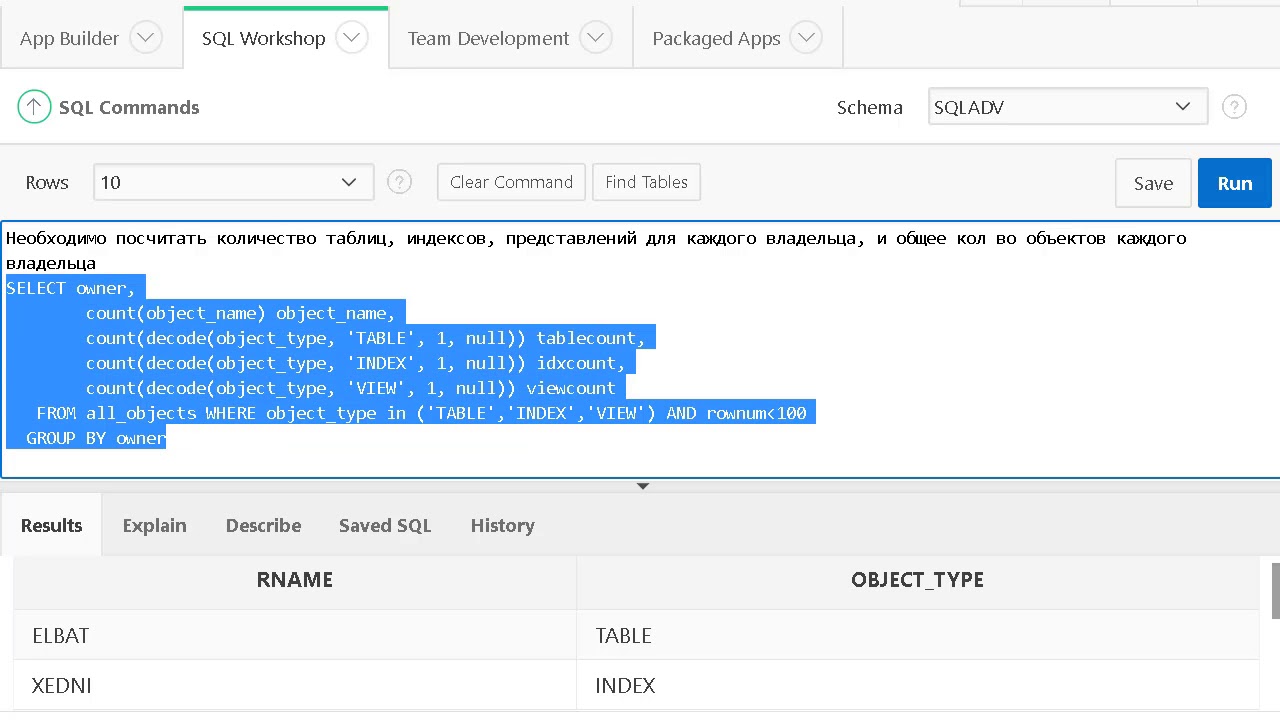Select the INDEX result cell
This screenshot has width=1280, height=720.
[917, 685]
